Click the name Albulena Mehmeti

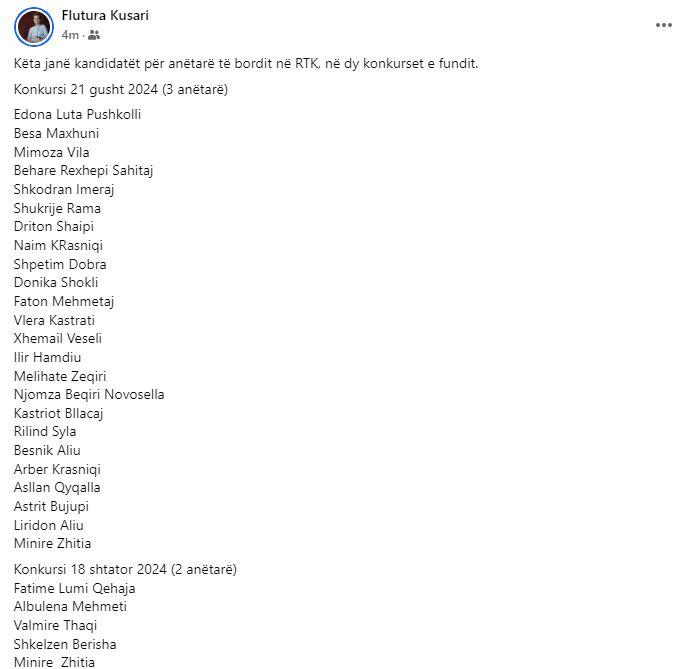[x=70, y=606]
